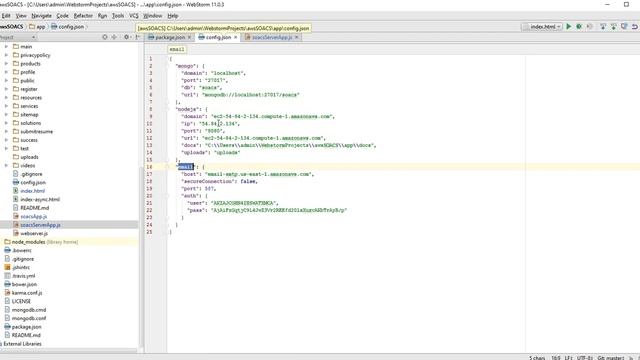640x360 pixels.
Task: Open the index.html run configuration dropdown
Action: pos(543,27)
